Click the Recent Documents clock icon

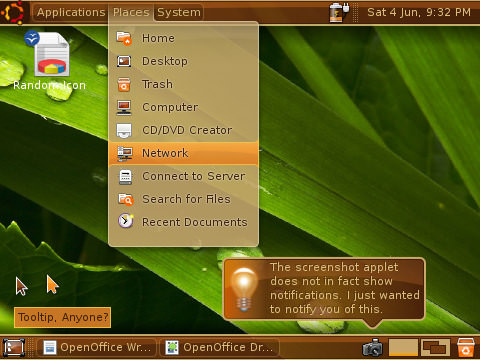click(126, 221)
